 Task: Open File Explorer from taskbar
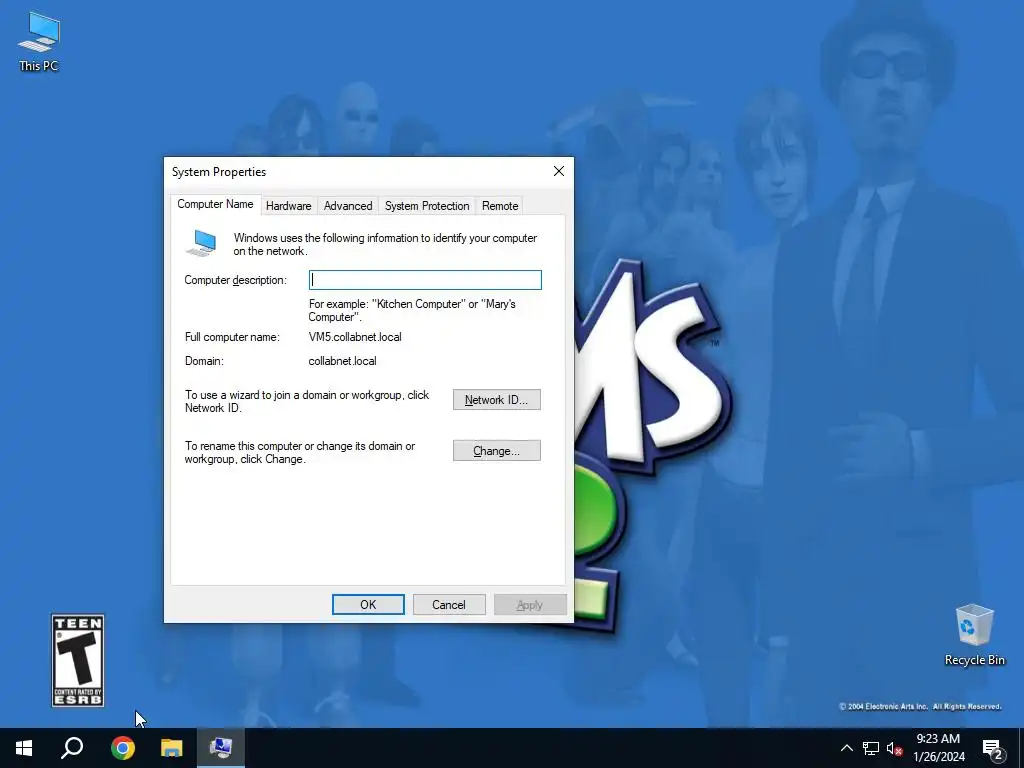tap(172, 748)
